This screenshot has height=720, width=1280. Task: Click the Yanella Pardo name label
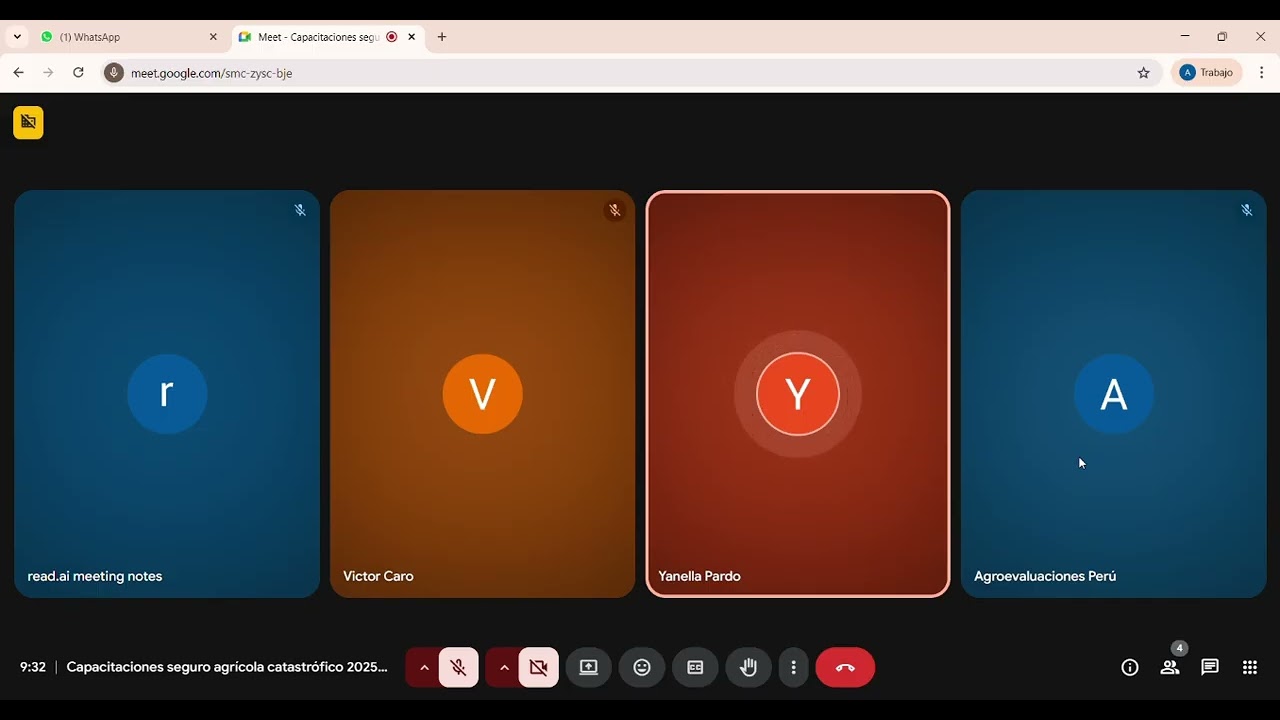pos(699,576)
